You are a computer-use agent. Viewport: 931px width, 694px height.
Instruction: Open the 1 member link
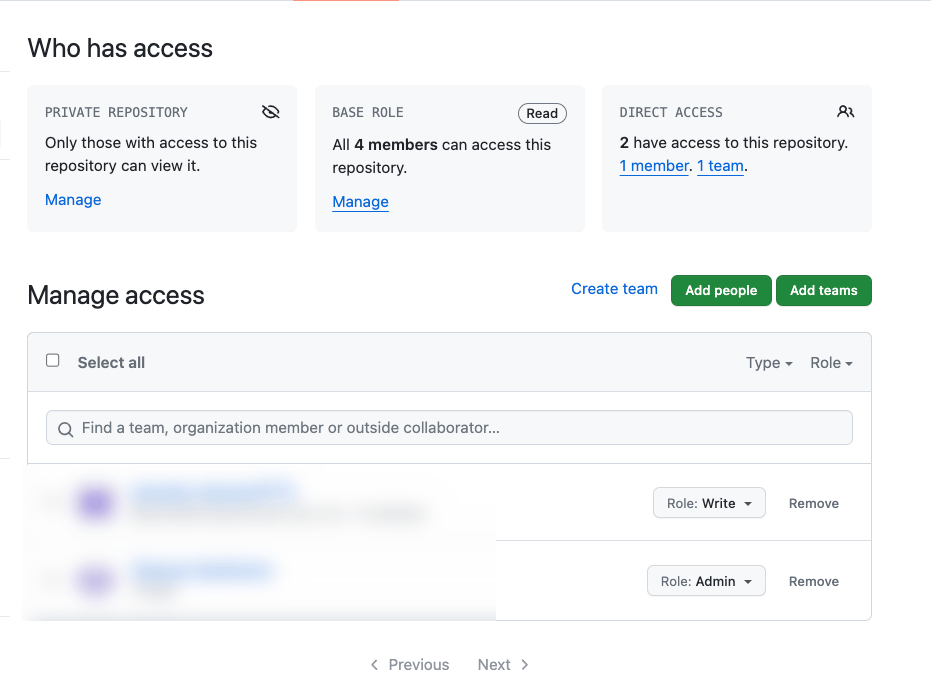pyautogui.click(x=654, y=166)
